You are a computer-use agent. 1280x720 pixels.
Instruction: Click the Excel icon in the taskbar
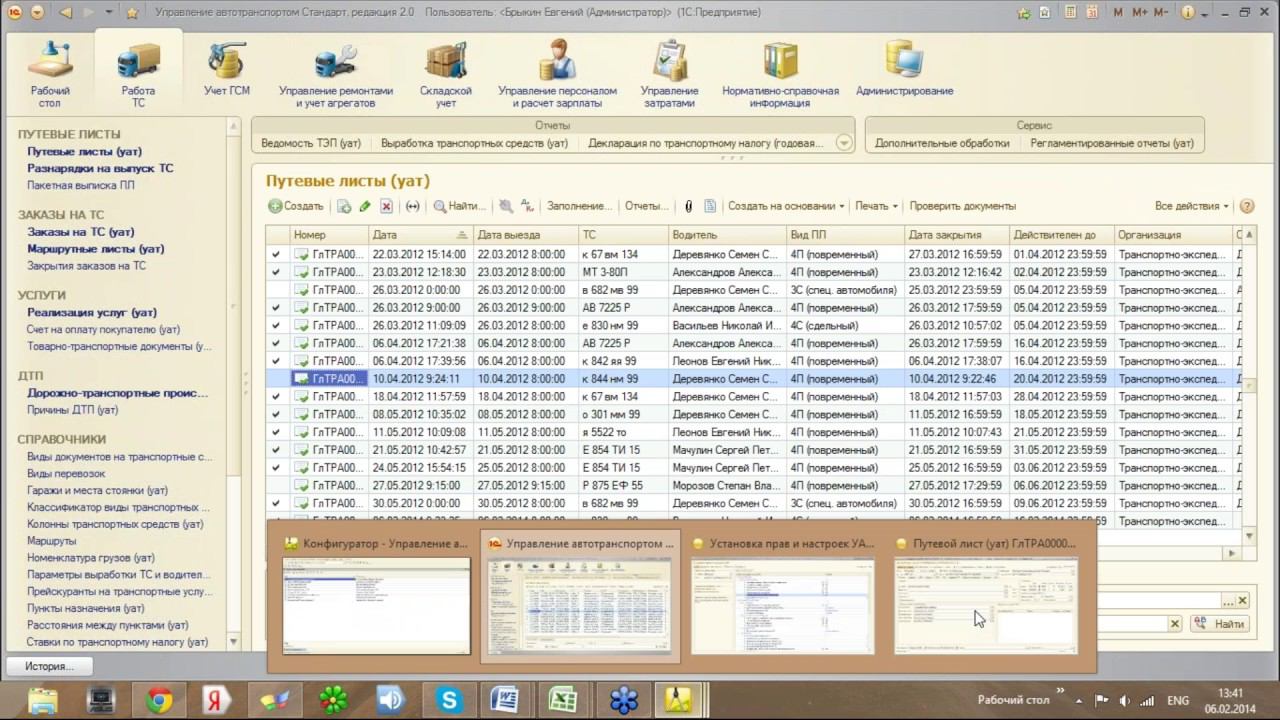[565, 700]
